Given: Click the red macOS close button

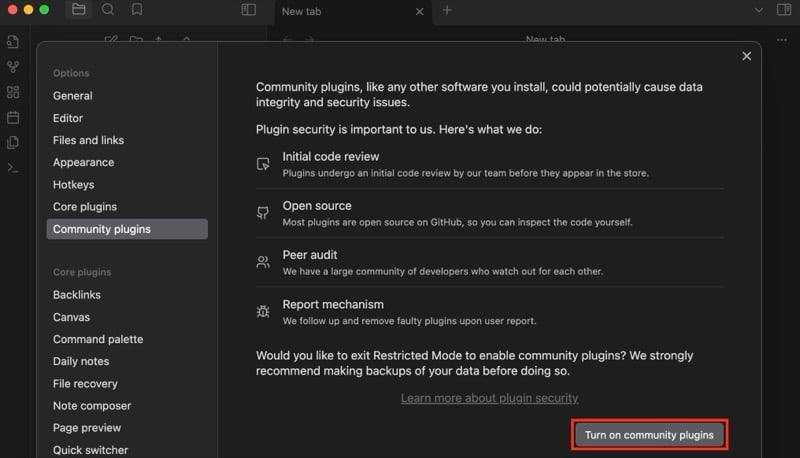Looking at the screenshot, I should pyautogui.click(x=13, y=10).
